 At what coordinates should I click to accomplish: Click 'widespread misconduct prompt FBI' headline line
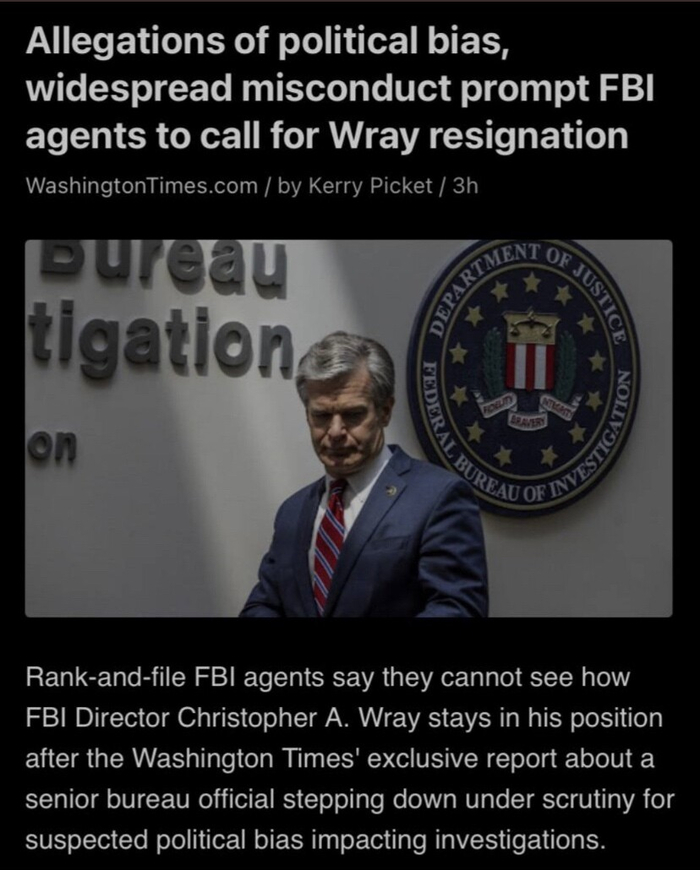tap(339, 89)
